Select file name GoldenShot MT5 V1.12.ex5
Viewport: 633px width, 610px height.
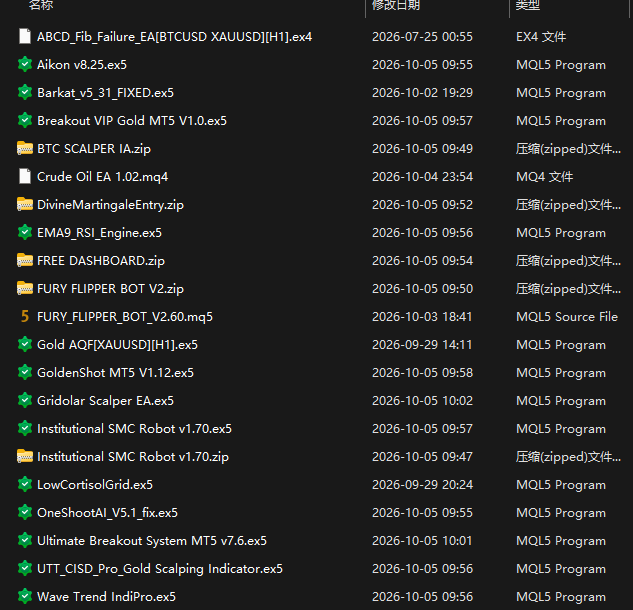(x=115, y=373)
